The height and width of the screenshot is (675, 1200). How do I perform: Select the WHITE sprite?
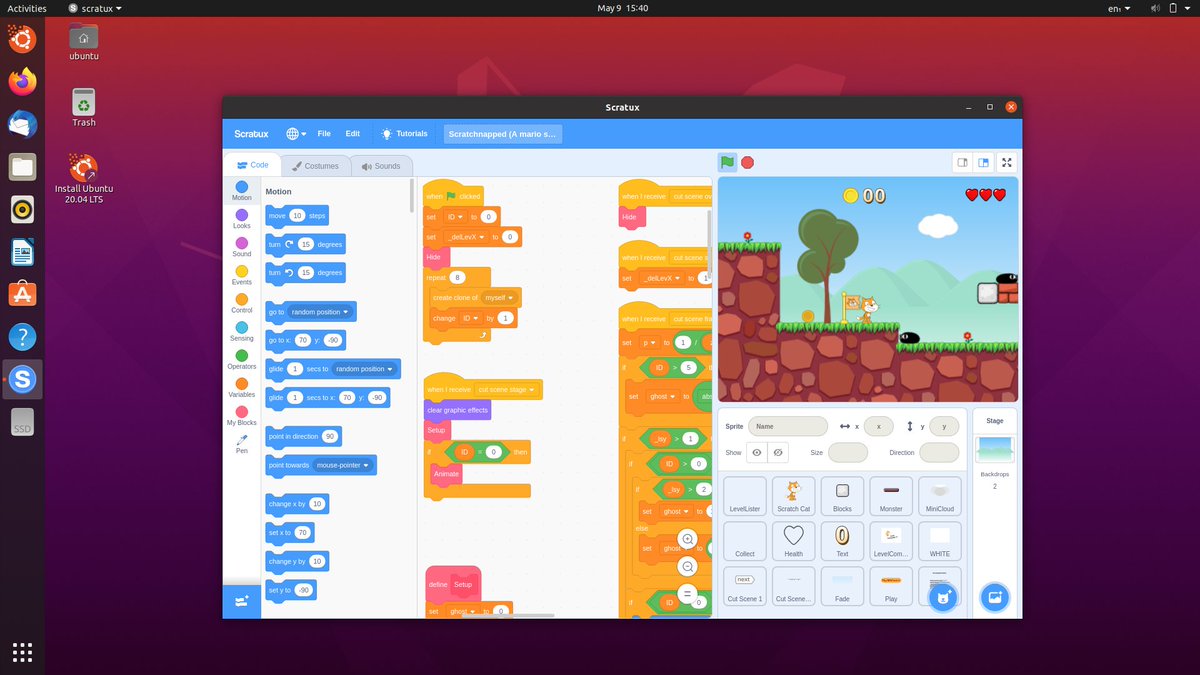point(939,541)
